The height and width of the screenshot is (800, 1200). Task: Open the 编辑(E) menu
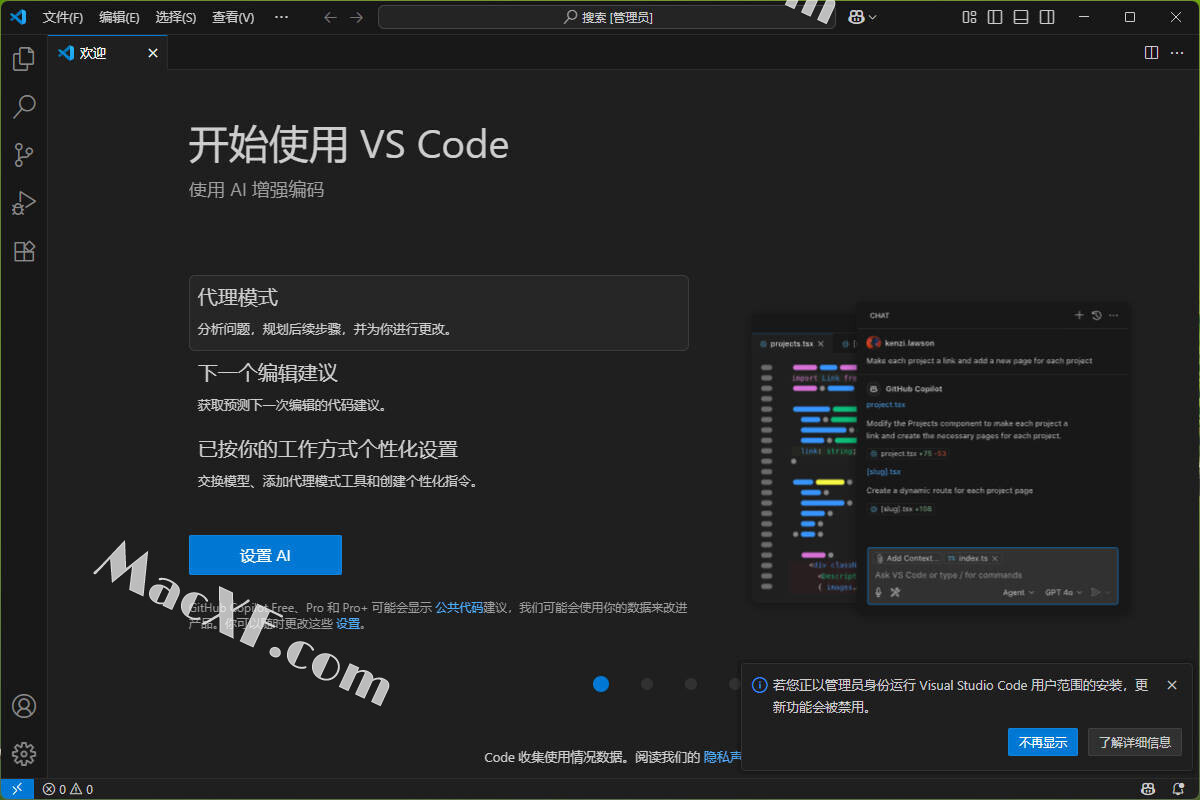(119, 17)
